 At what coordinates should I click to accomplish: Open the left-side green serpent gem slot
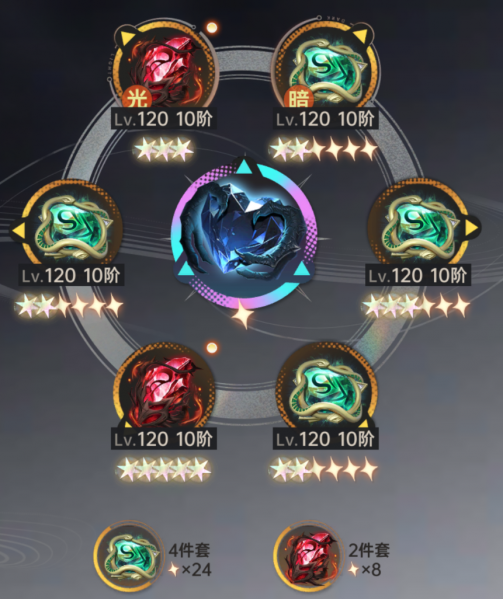point(71,226)
